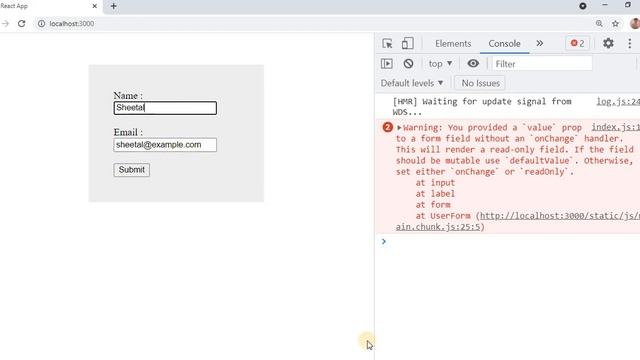Open the index.js source link
The height and width of the screenshot is (360, 640).
pyautogui.click(x=616, y=127)
